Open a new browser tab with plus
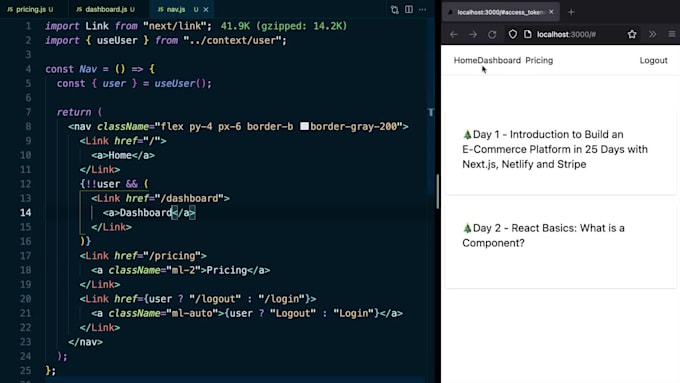This screenshot has width=680, height=383. pos(571,12)
